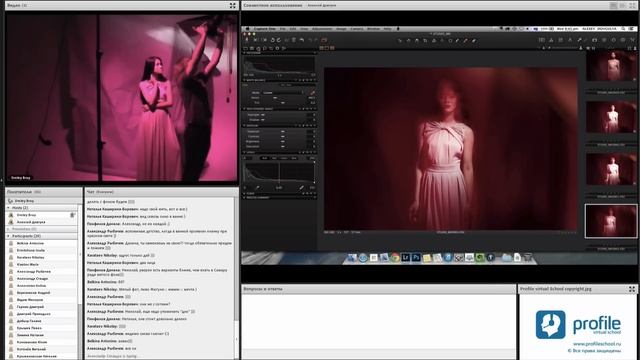Image resolution: width=640 pixels, height=360 pixels.
Task: Open Lightroom from the Dock
Action: 405,258
